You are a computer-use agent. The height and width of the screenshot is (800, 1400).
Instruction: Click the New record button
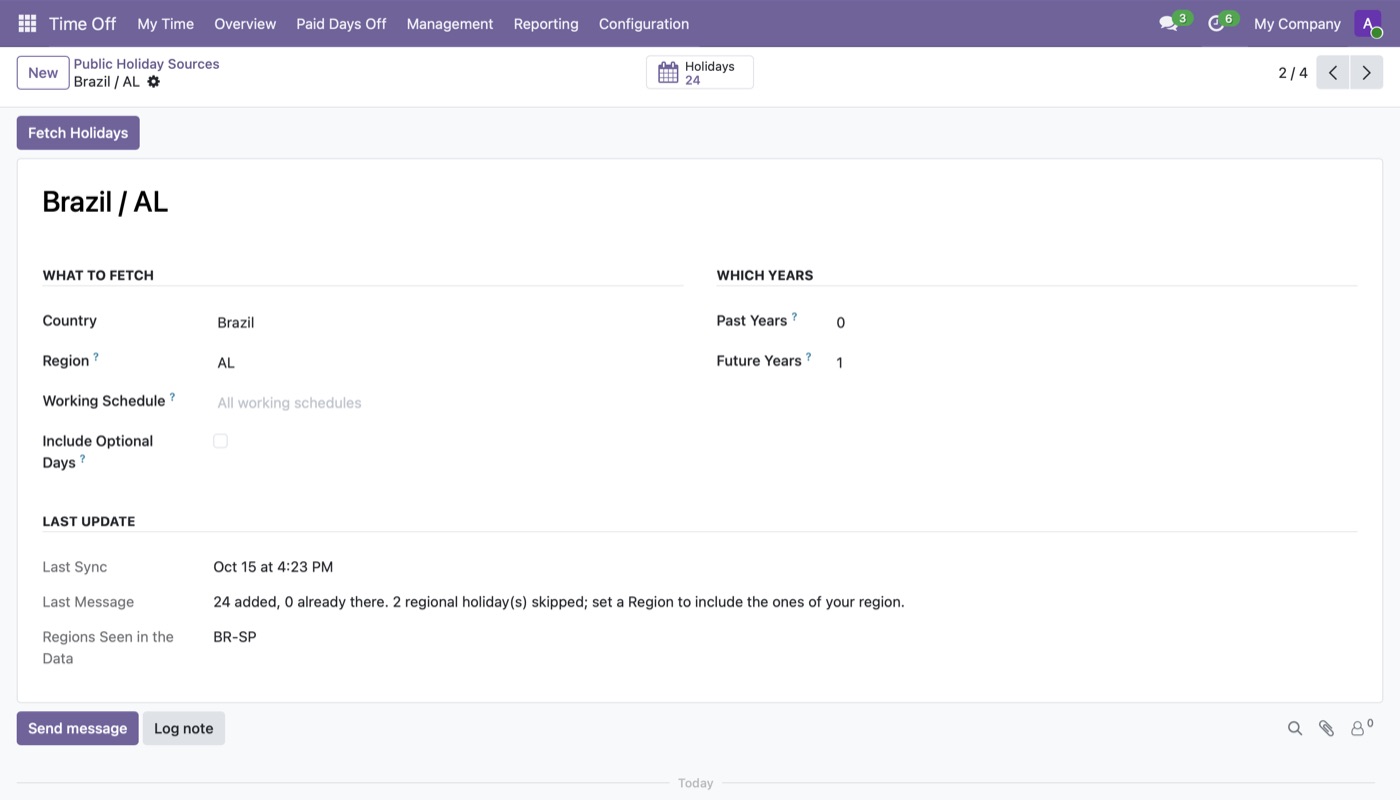click(43, 73)
